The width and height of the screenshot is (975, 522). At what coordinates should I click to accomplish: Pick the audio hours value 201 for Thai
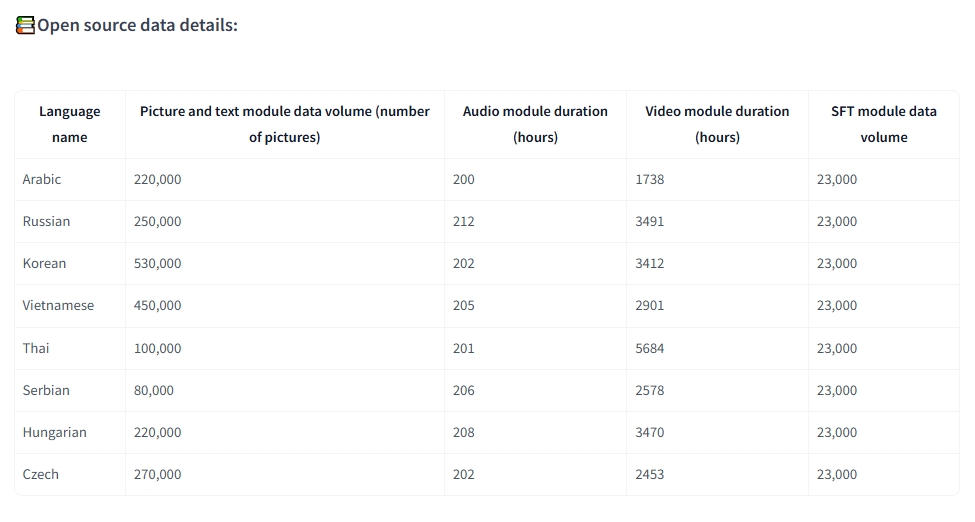(x=464, y=348)
